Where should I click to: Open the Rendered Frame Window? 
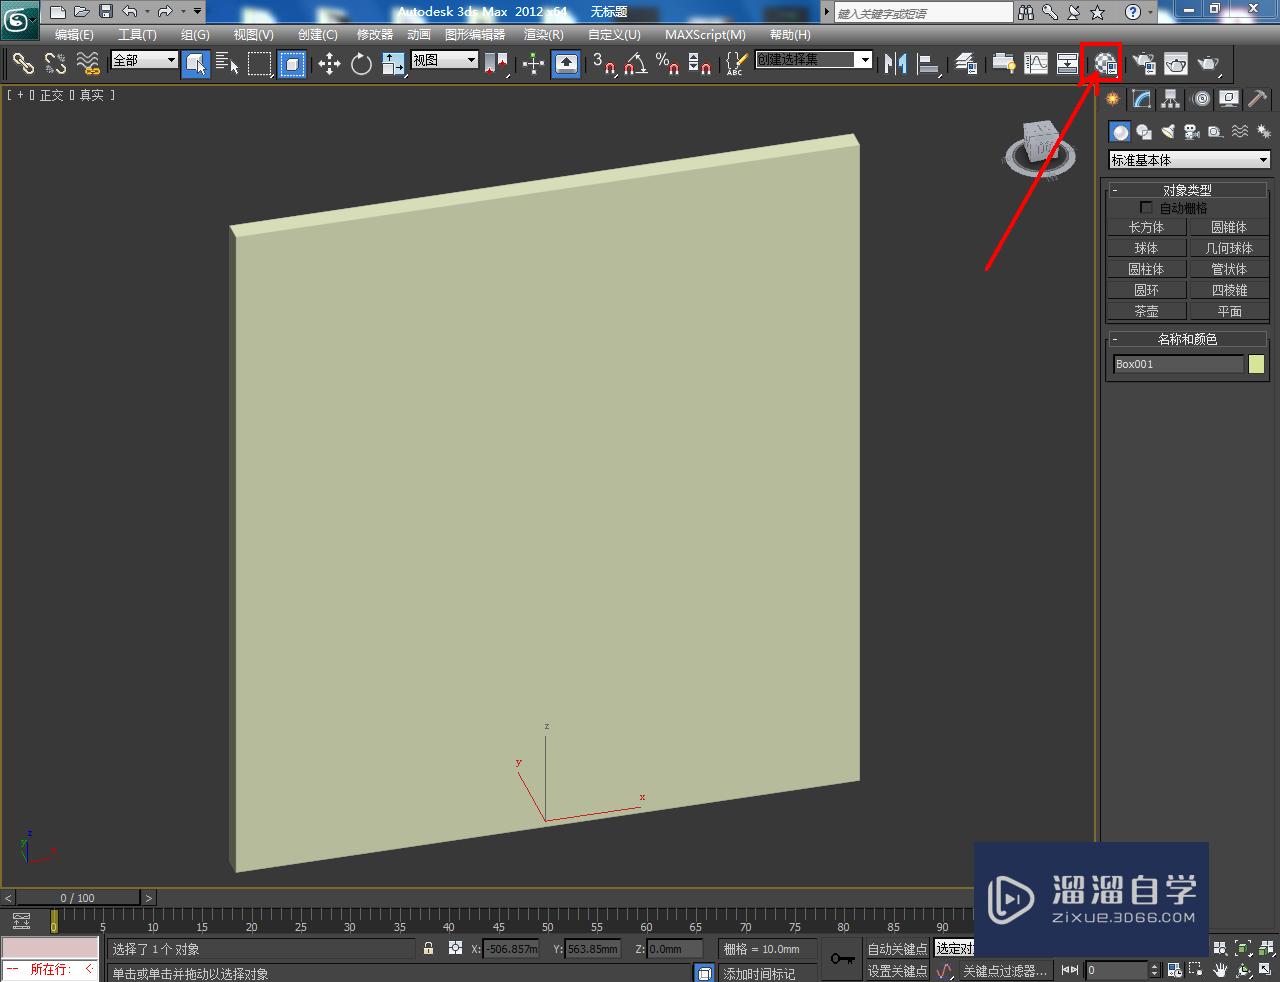(1176, 63)
